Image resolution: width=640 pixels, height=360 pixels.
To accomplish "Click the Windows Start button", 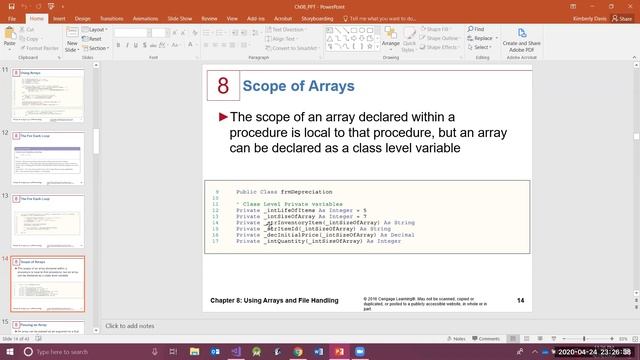I will coord(10,351).
